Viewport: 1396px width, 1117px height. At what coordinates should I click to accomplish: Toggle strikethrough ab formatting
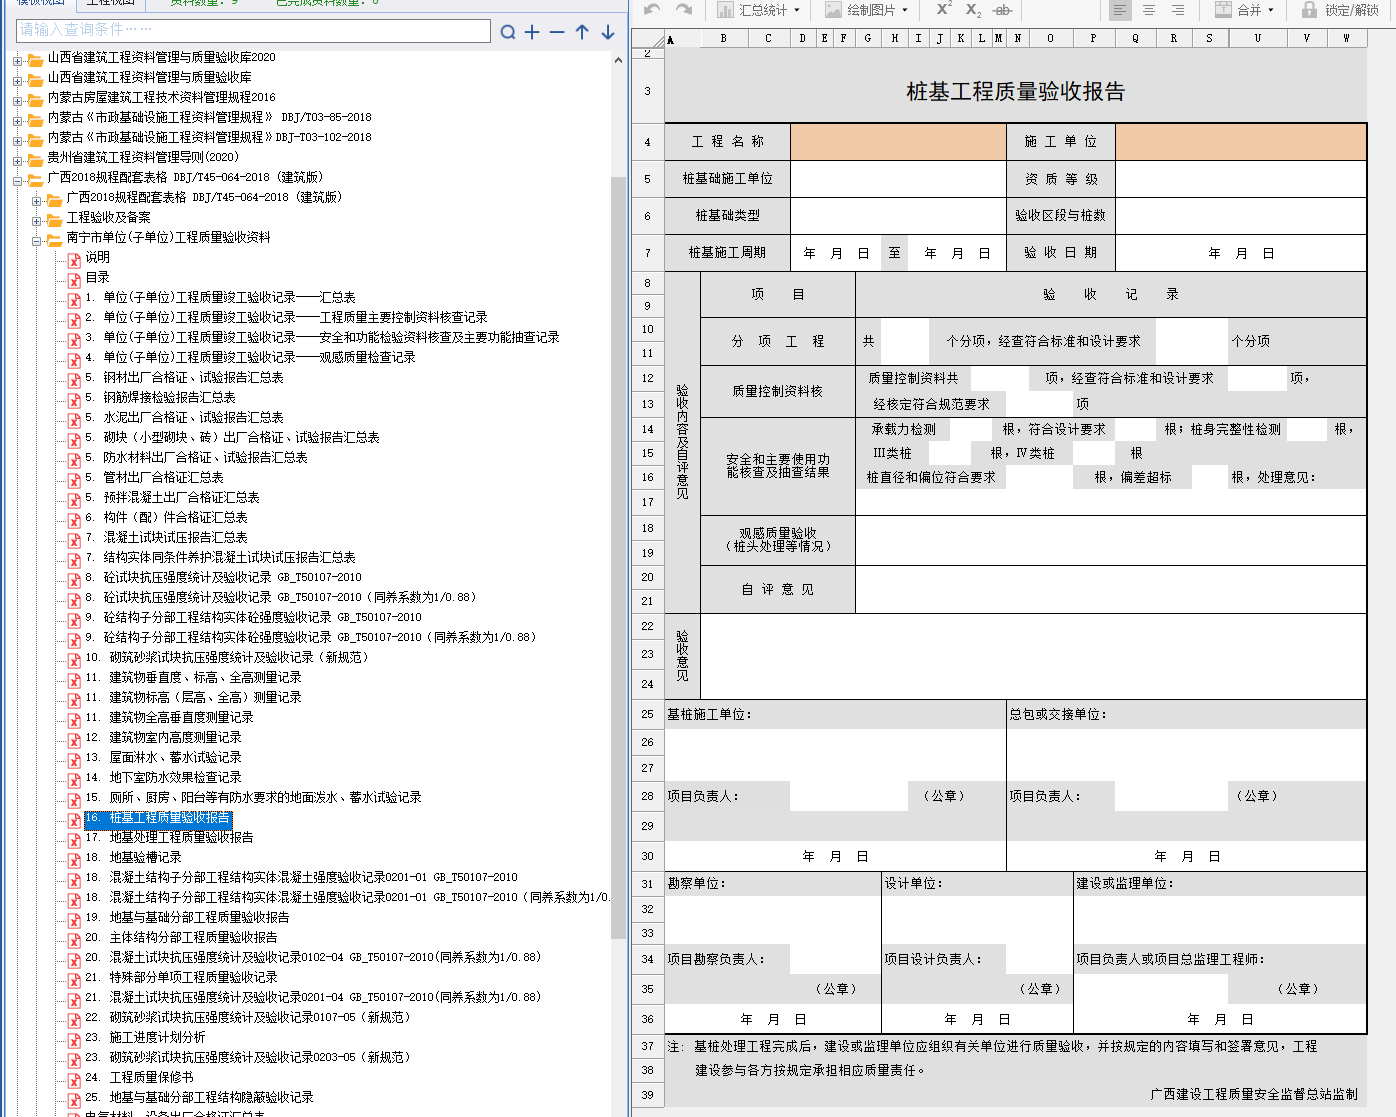[x=1002, y=10]
